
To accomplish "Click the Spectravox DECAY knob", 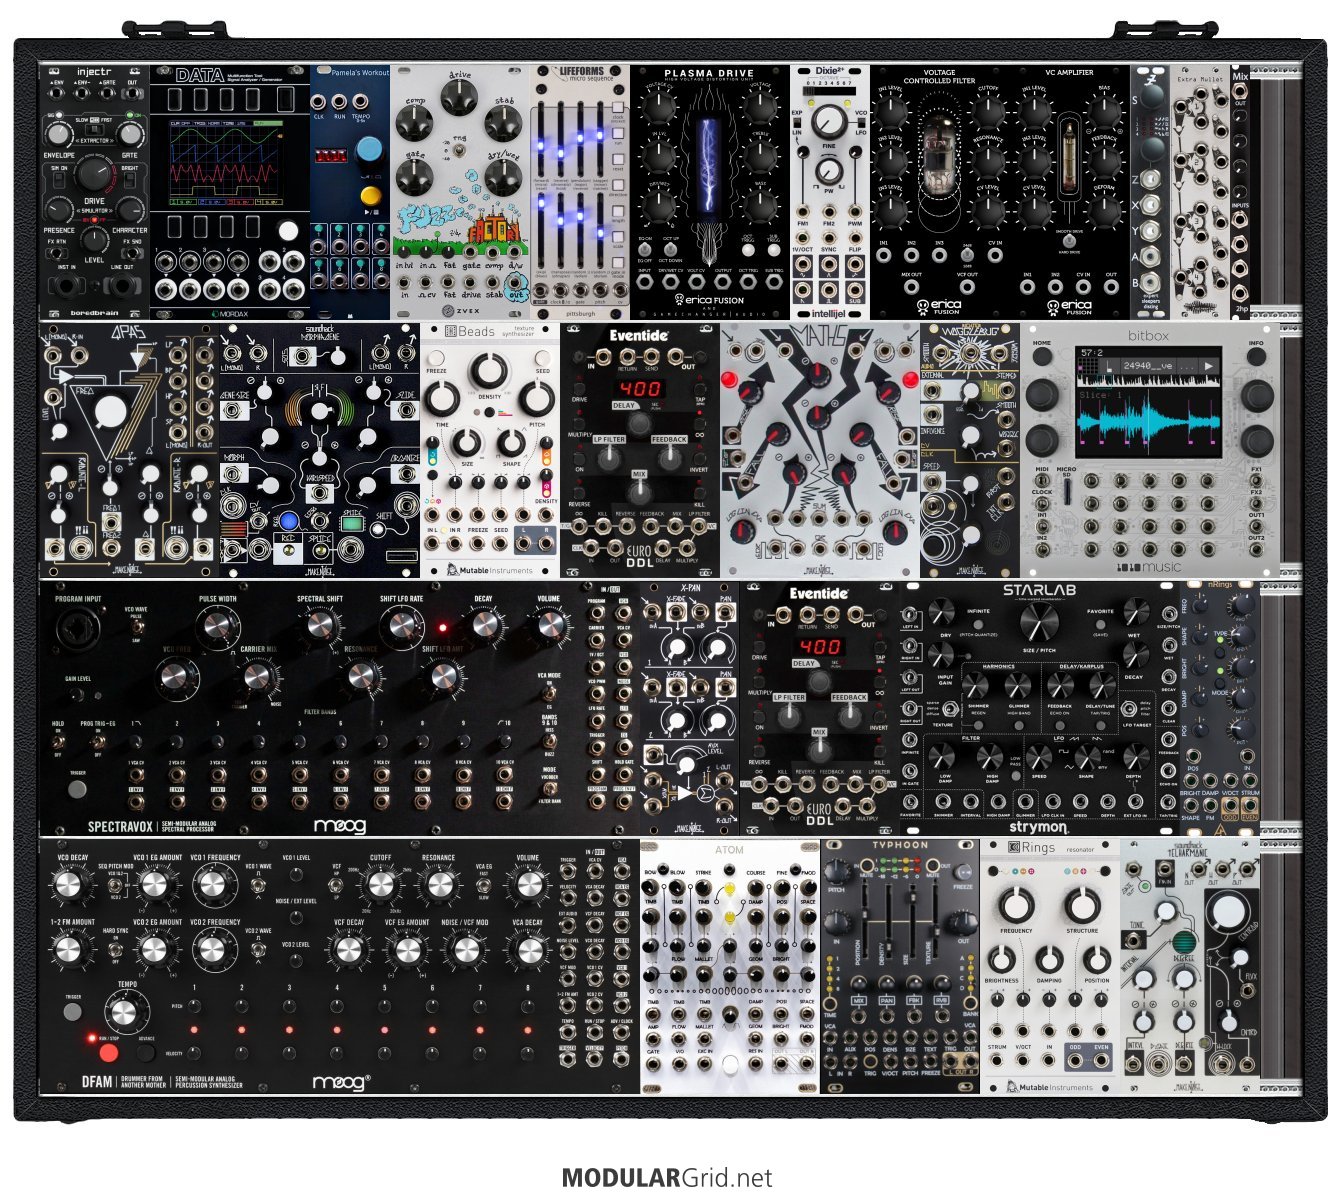I will coord(484,625).
